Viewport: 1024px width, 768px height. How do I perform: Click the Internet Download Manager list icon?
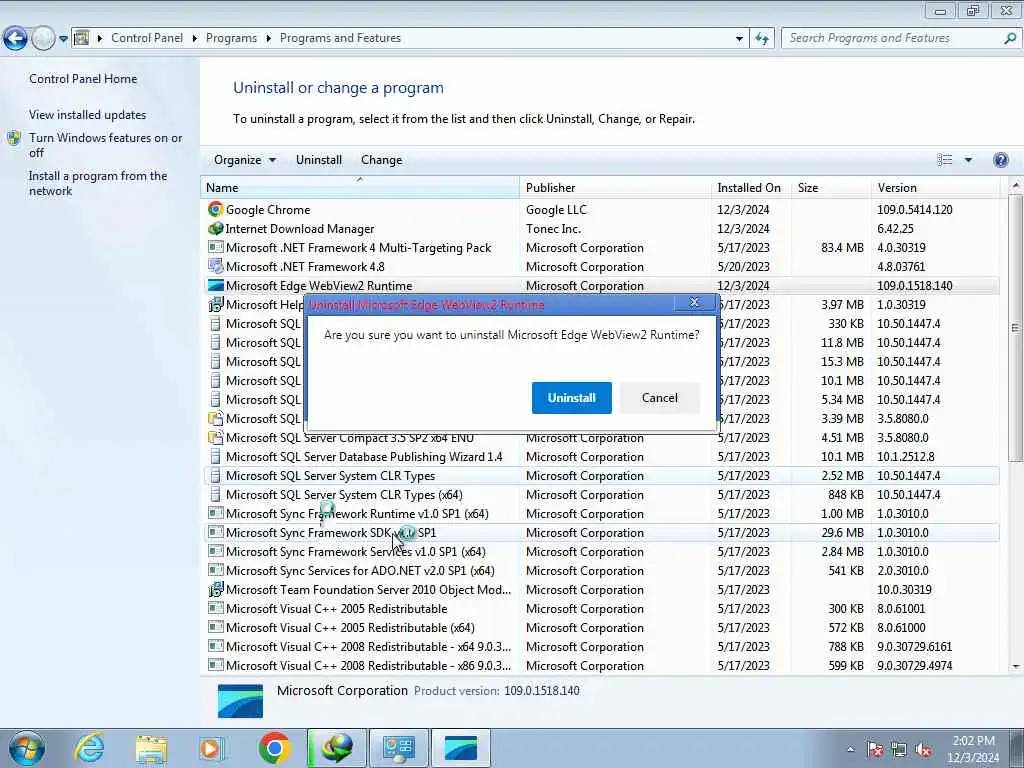coord(215,229)
